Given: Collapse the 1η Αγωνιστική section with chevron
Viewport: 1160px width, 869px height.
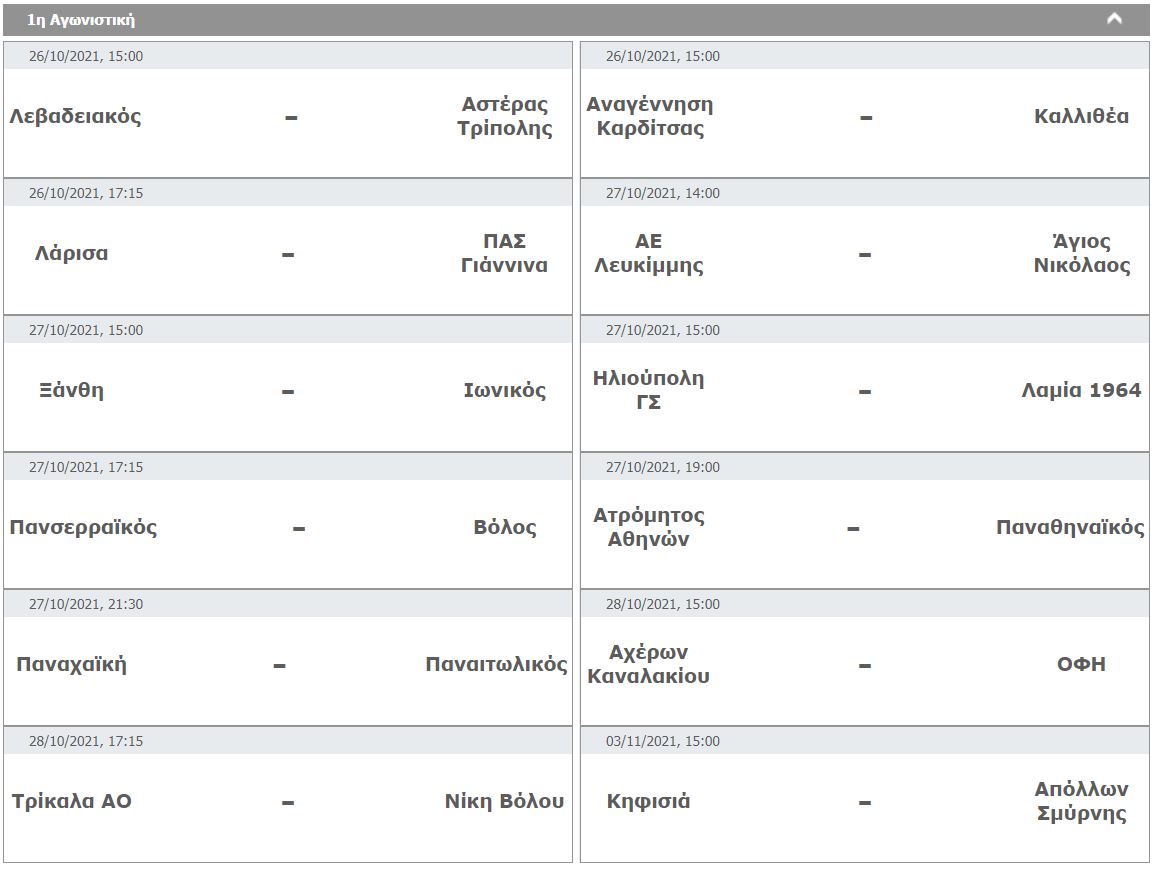Looking at the screenshot, I should pos(1113,19).
